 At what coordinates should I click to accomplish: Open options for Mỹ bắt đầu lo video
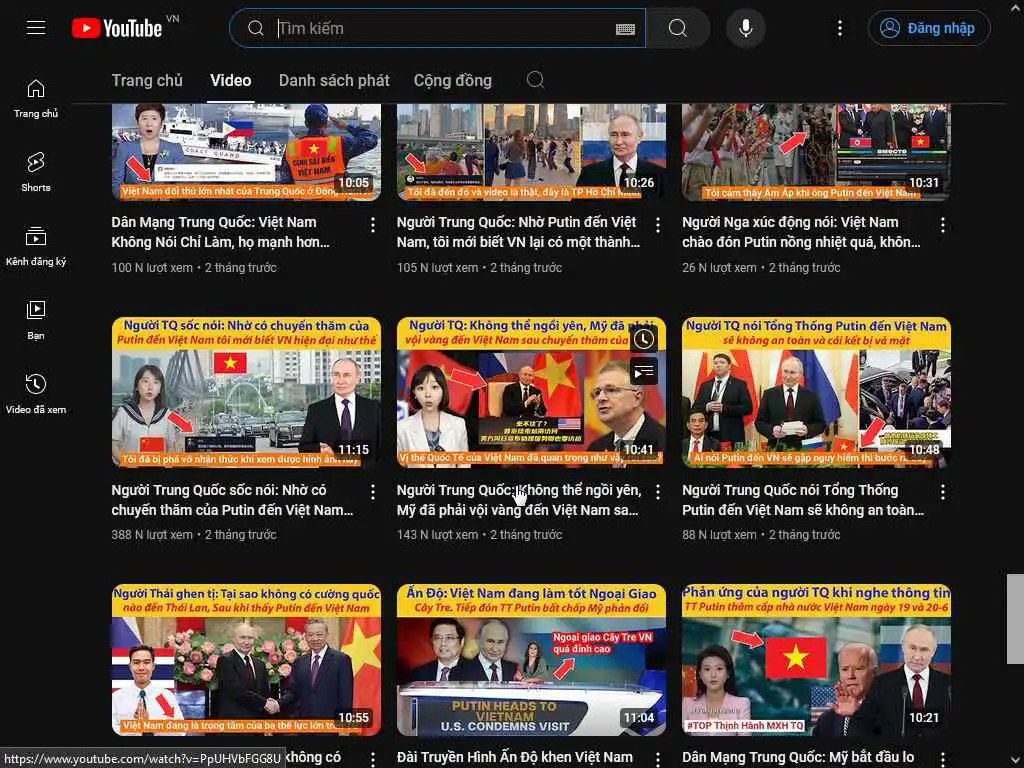coord(942,758)
